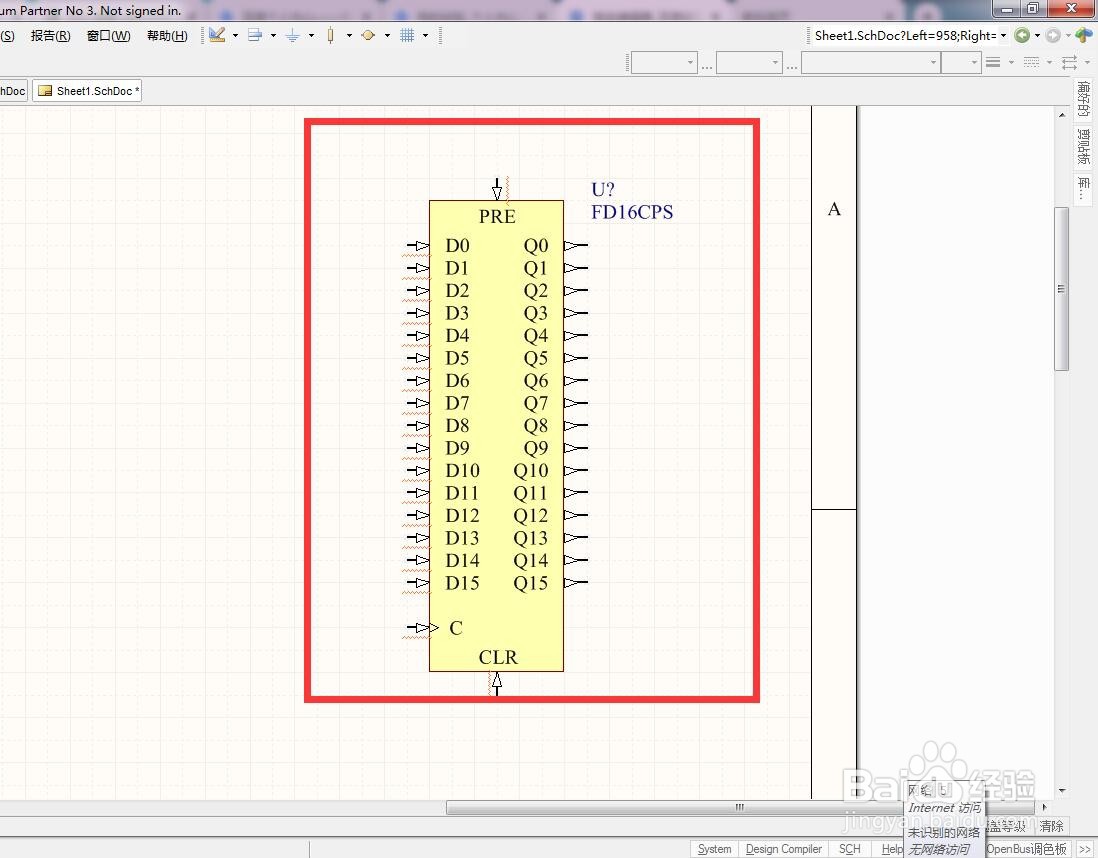Click the Sheet1.SchDoc address field
Image resolution: width=1098 pixels, height=858 pixels.
905,36
